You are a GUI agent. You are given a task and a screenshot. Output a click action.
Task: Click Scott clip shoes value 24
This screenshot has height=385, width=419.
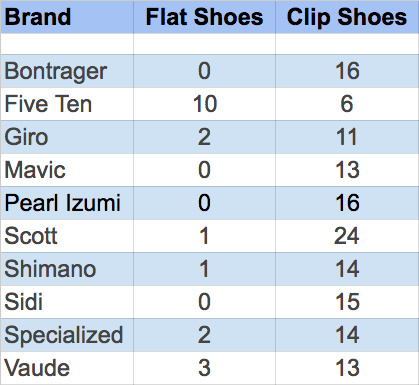coord(347,236)
